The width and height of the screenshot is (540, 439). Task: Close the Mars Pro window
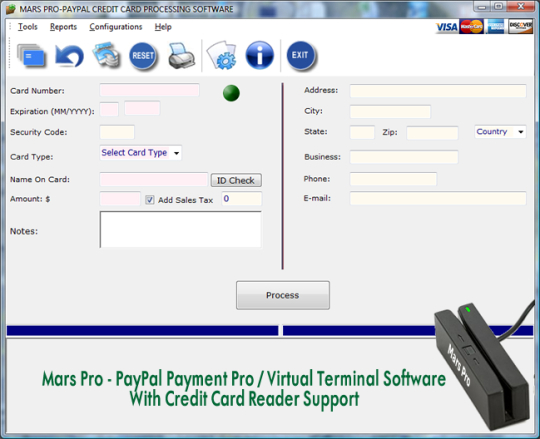click(521, 7)
